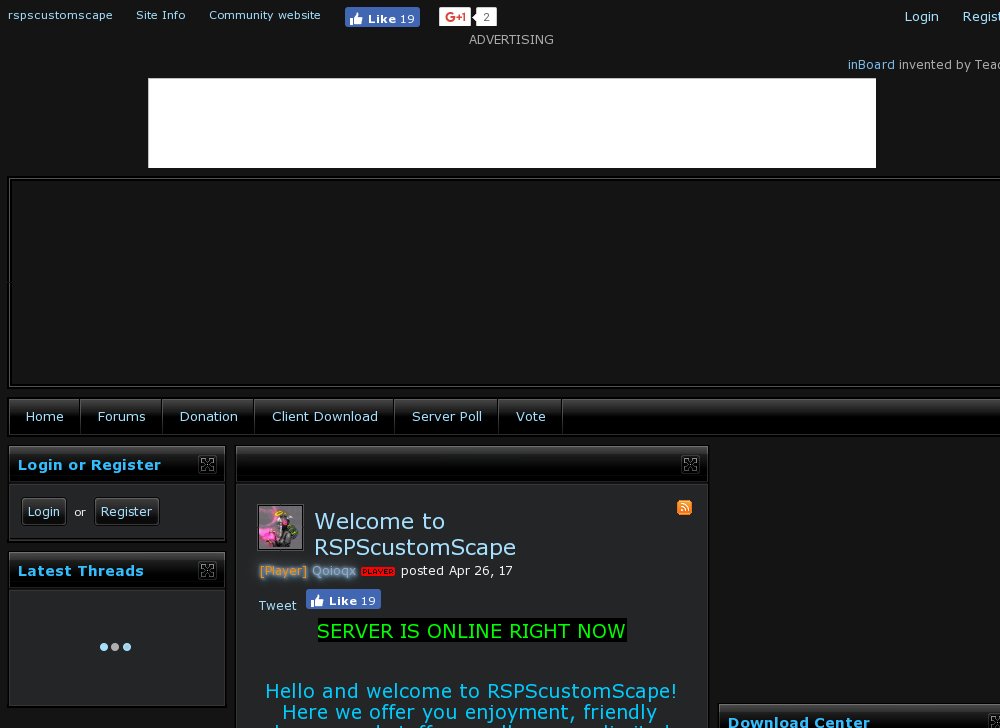Open the Server Poll tab
1000x728 pixels.
pyautogui.click(x=447, y=416)
